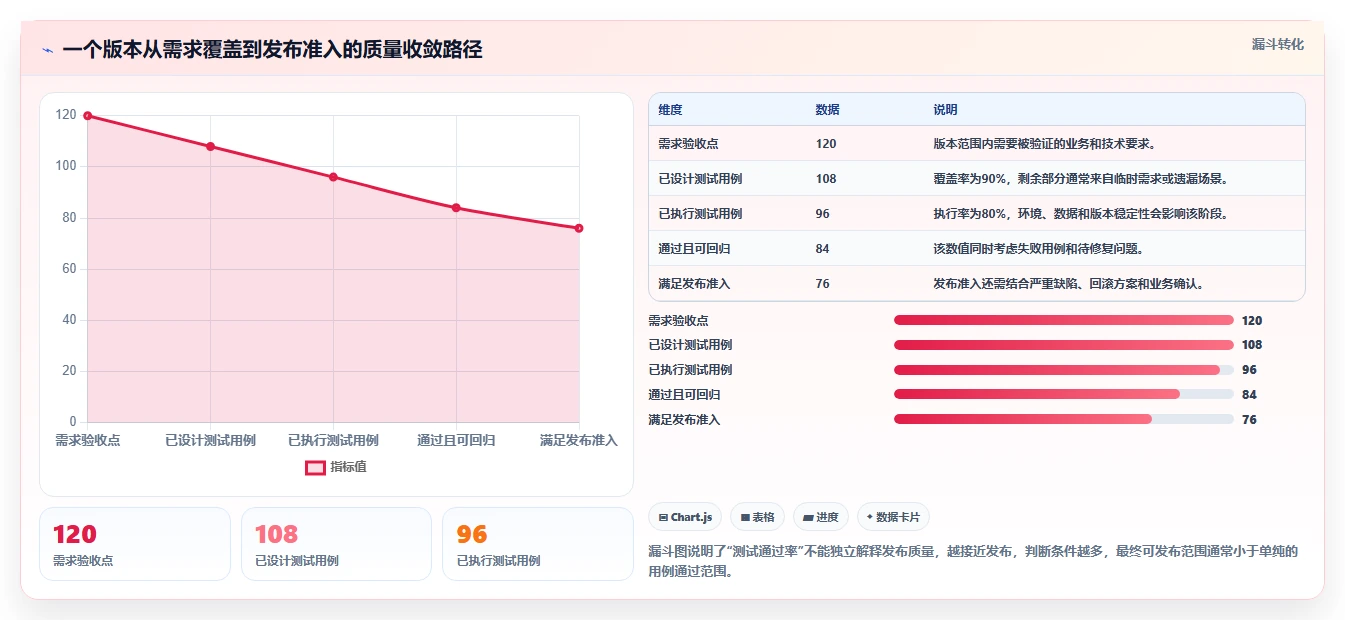Click the 76 value beside progress bar
Viewport: 1345px width, 620px height.
pos(1249,420)
